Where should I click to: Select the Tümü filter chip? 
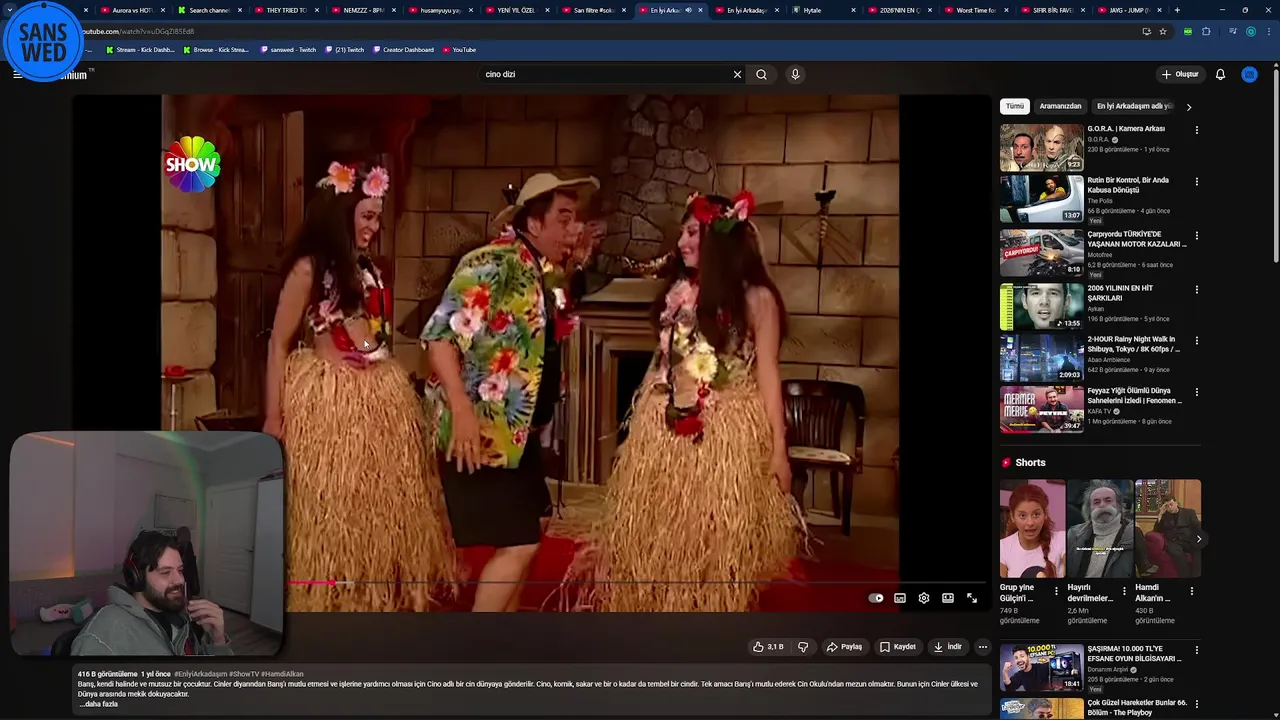point(1015,106)
